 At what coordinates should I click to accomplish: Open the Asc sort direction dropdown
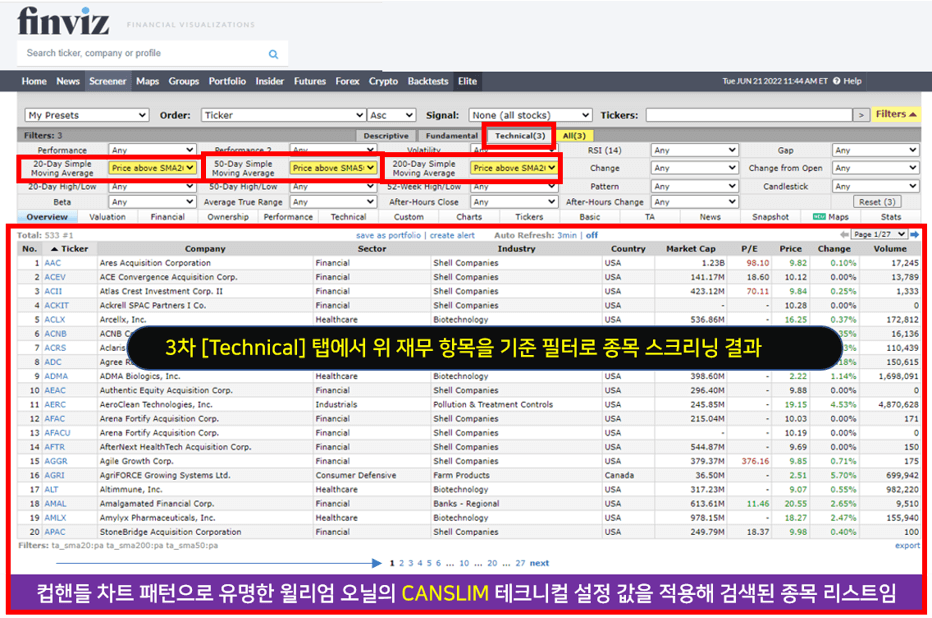391,115
